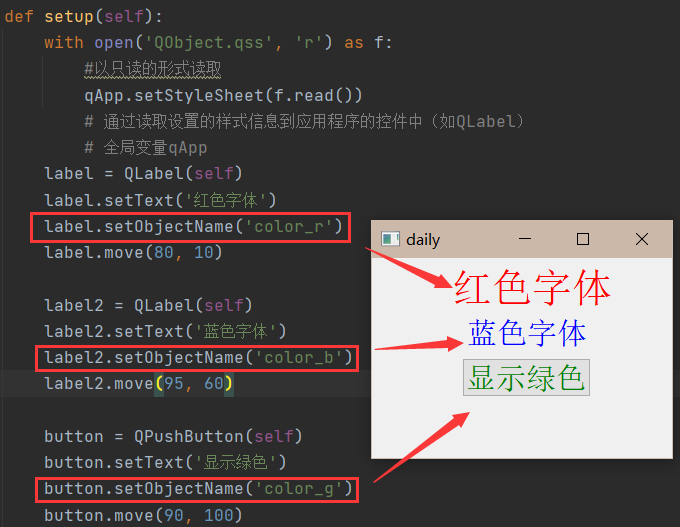Image resolution: width=680 pixels, height=527 pixels.
Task: Click the red 红色字体 label
Action: (532, 287)
